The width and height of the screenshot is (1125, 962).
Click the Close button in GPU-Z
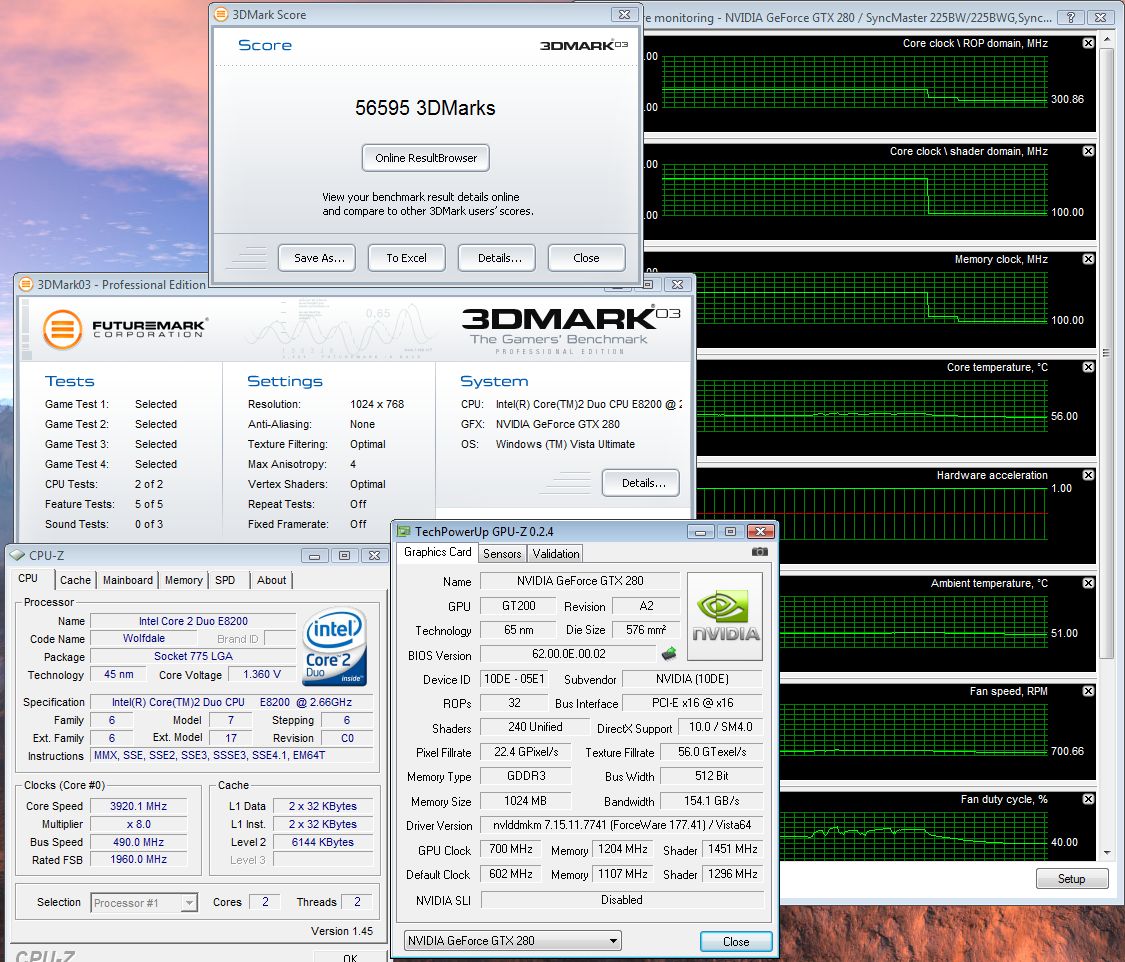[x=736, y=941]
